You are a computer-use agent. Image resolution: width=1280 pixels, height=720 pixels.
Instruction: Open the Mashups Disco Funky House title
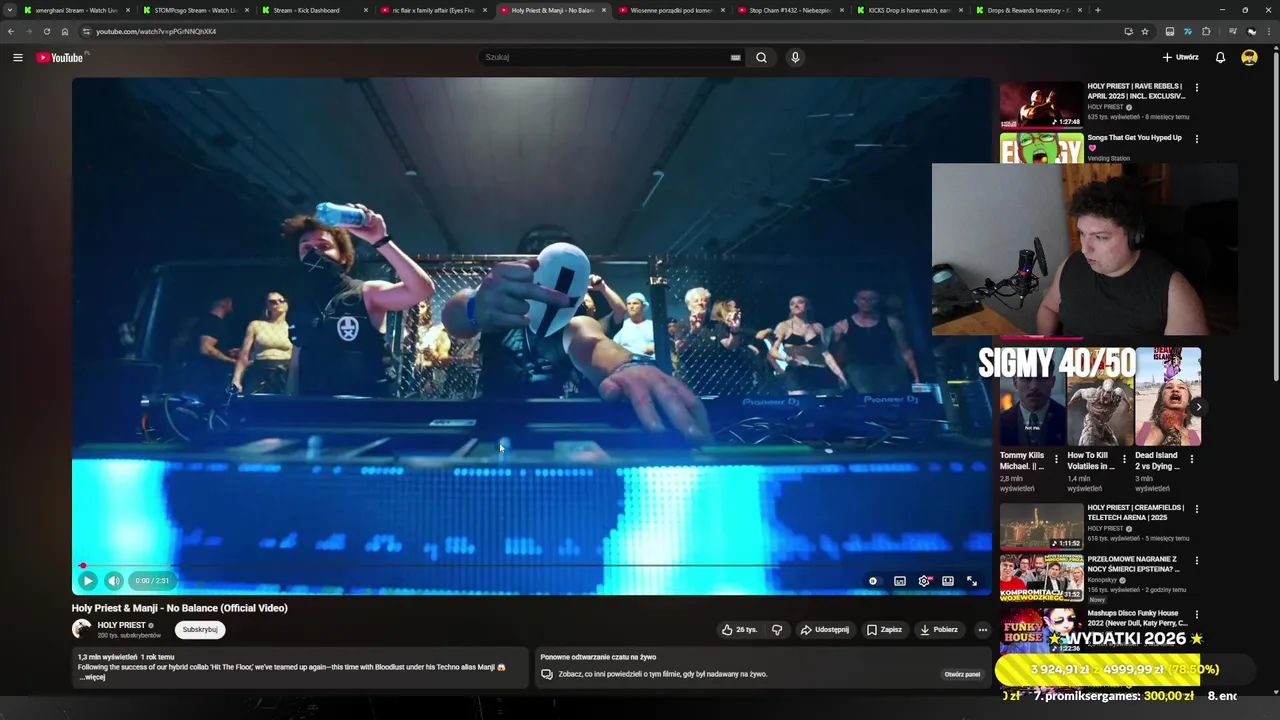click(x=1137, y=618)
